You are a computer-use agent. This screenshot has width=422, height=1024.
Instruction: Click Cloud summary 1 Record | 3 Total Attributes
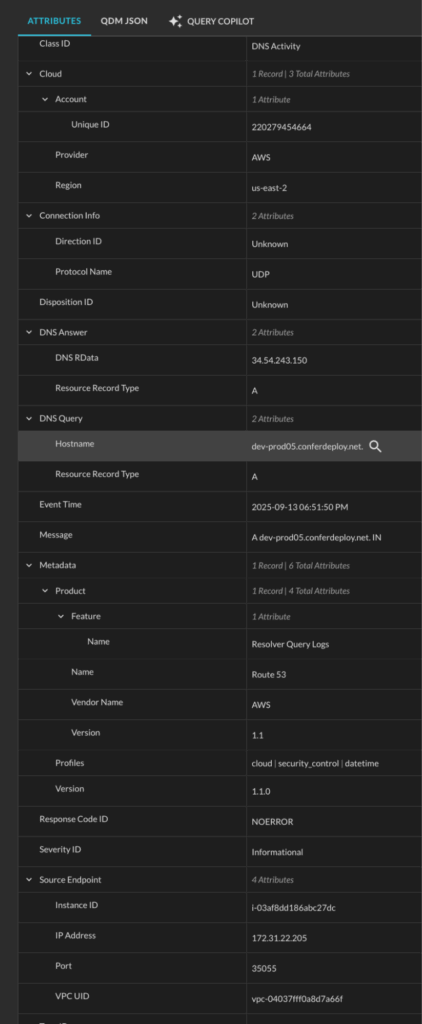[300, 74]
